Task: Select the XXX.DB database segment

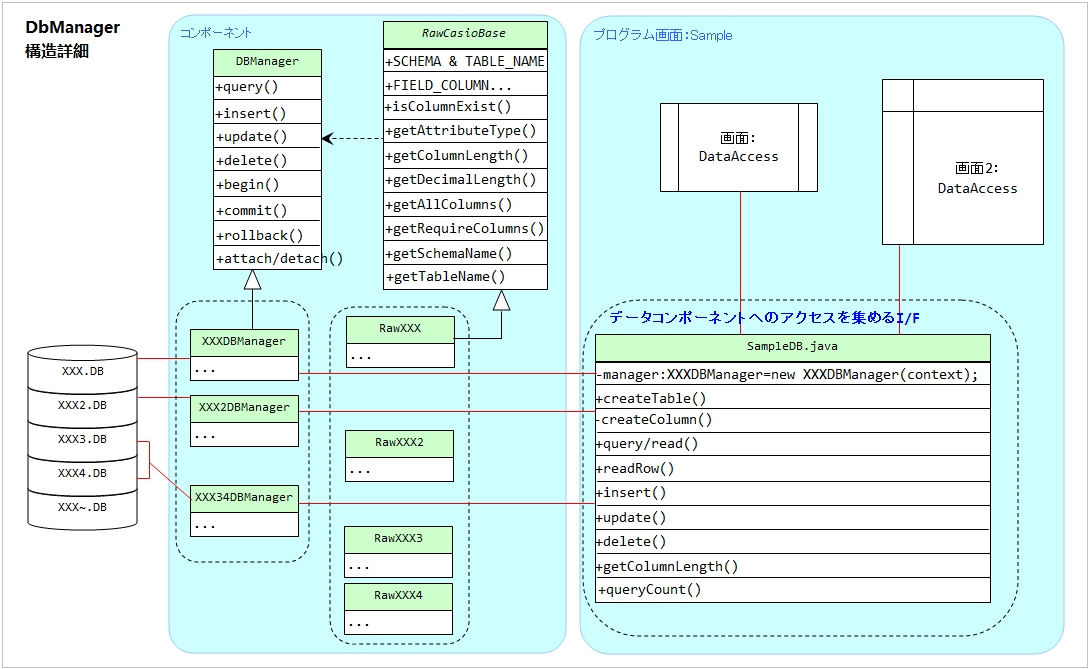Action: [x=82, y=370]
